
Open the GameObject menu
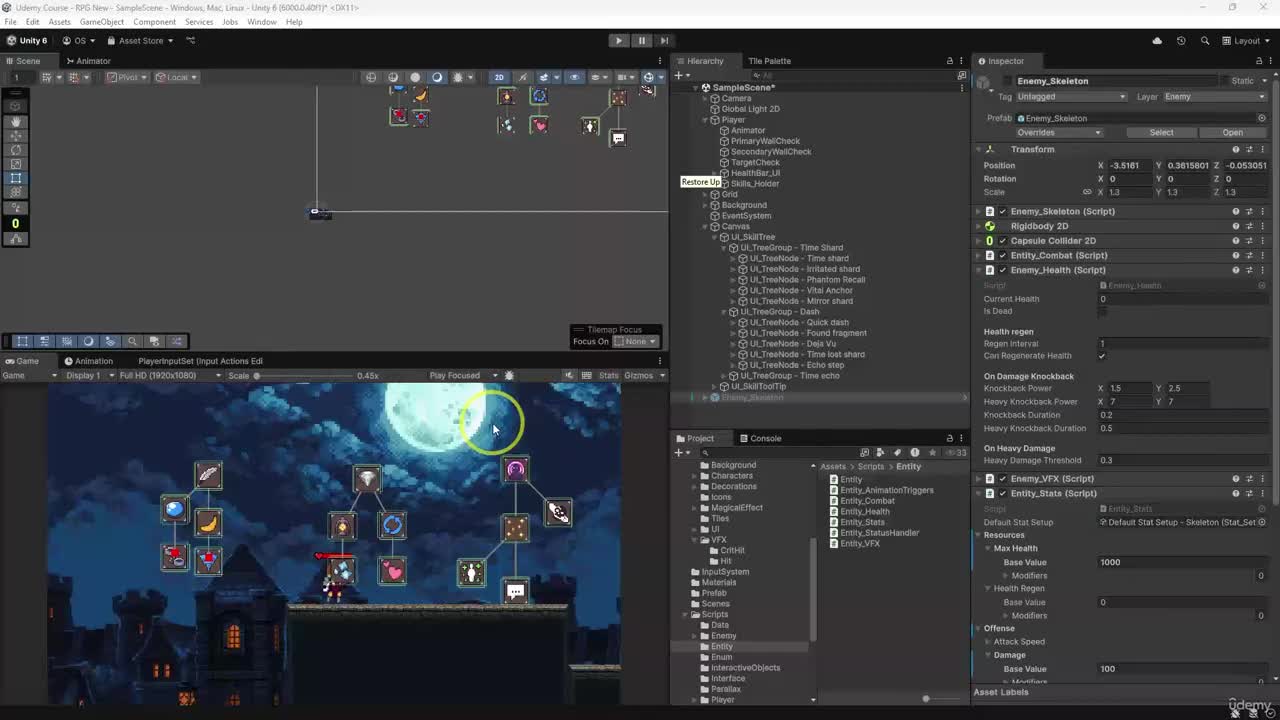(102, 22)
